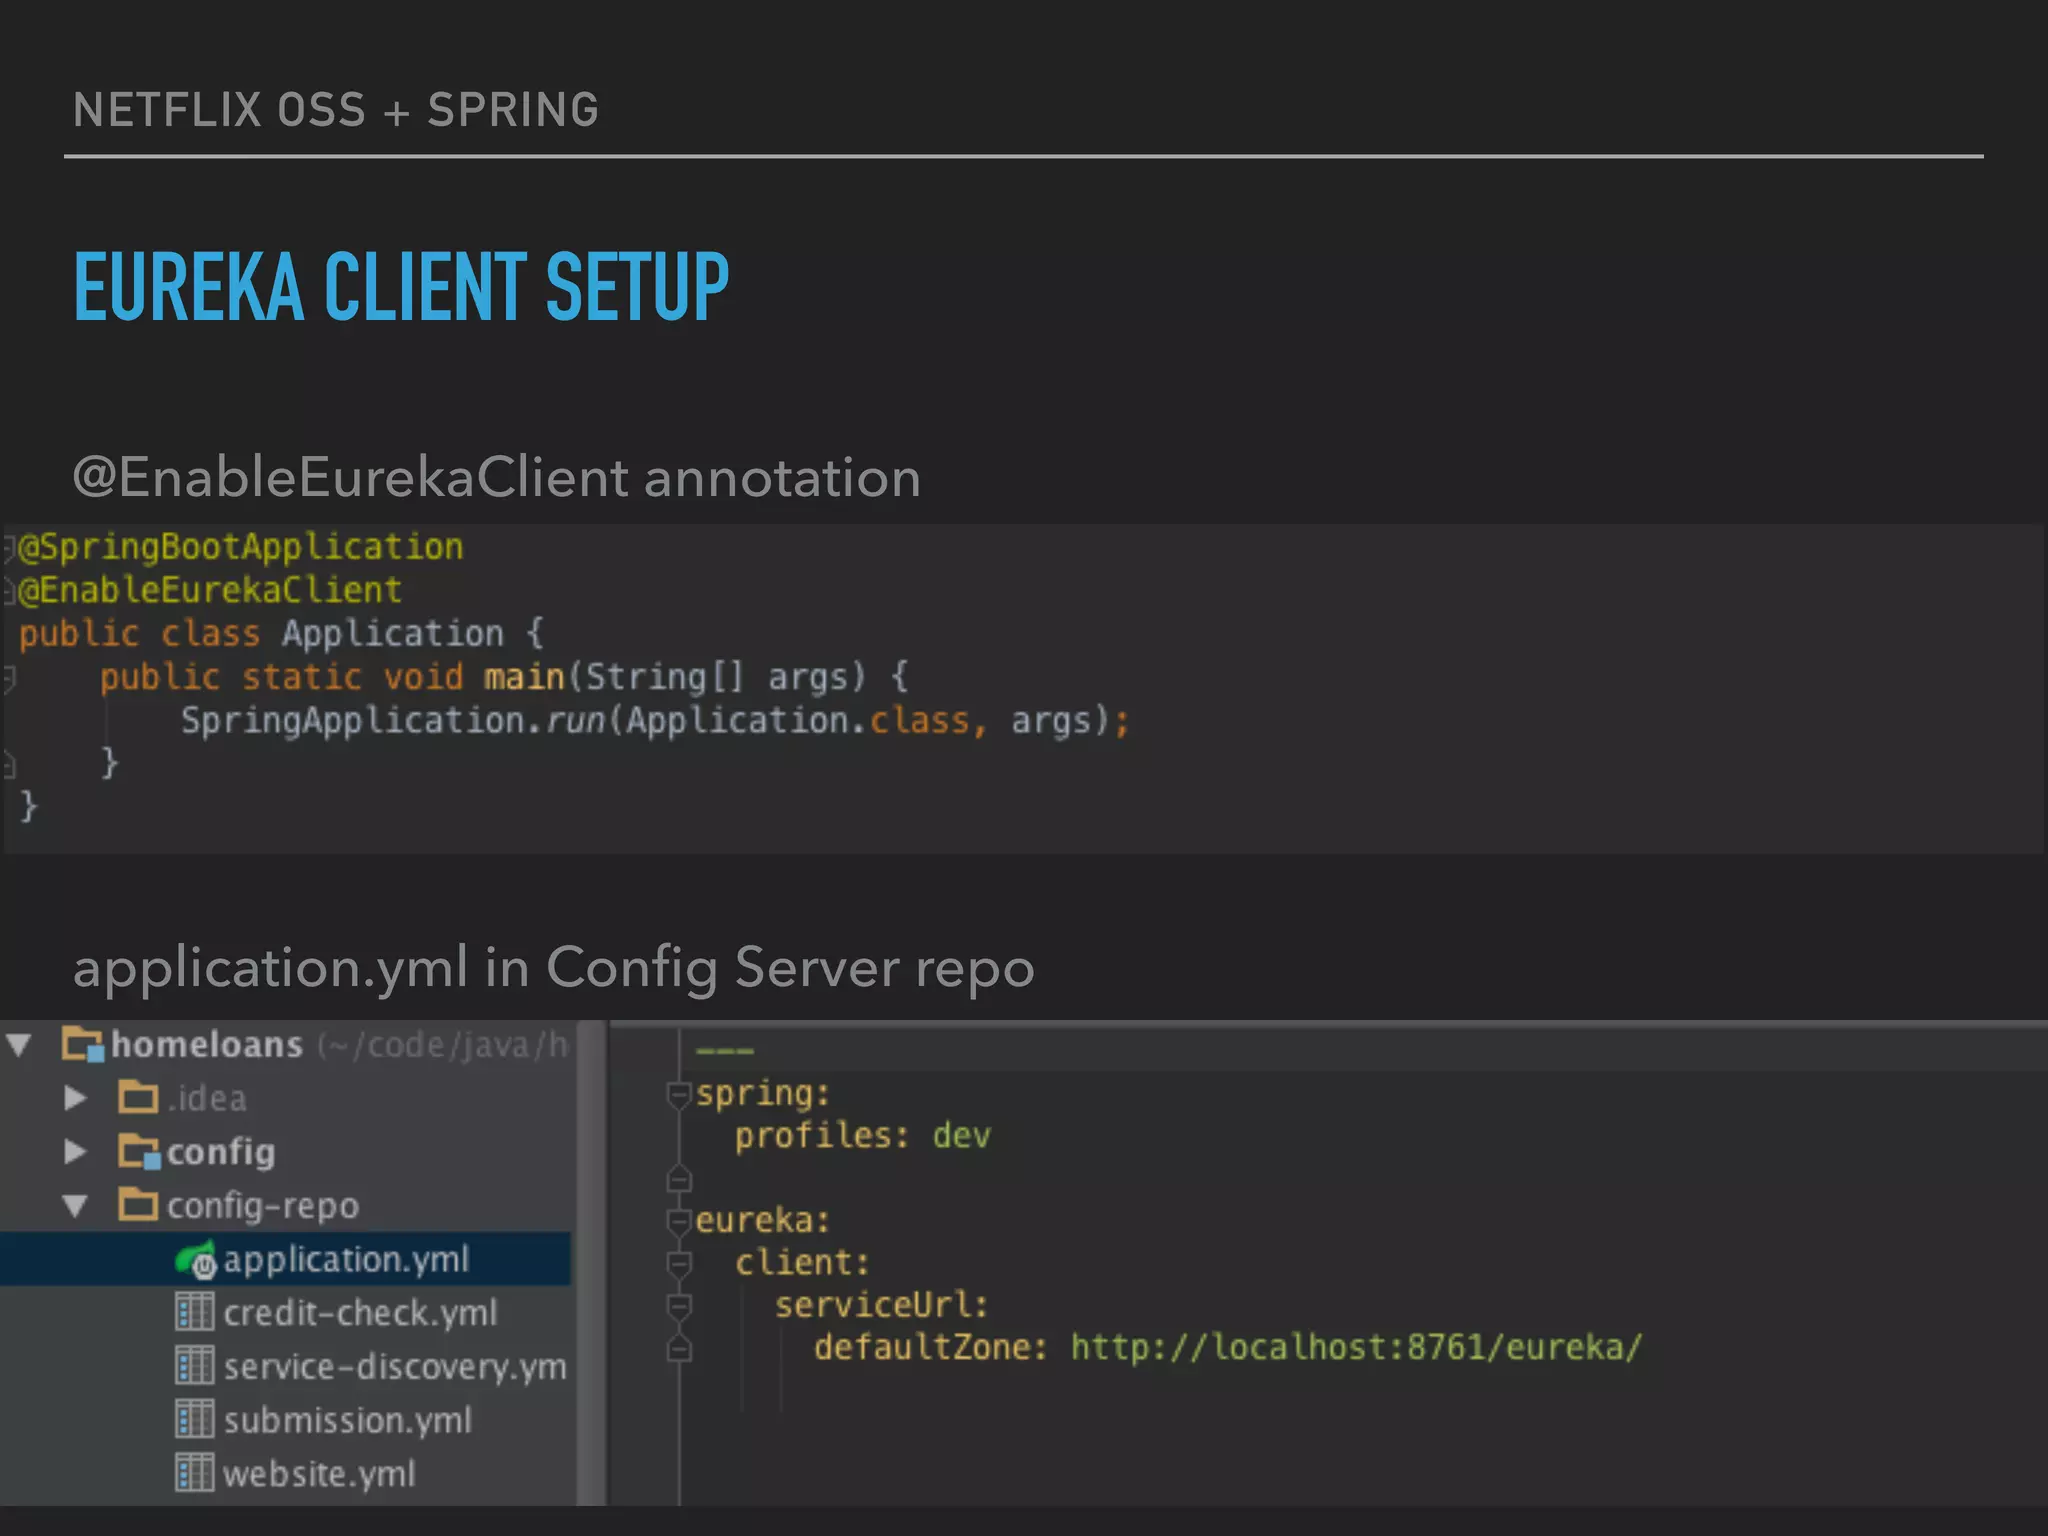Click the 'spring:' key in YAML
2048x1536 pixels.
[x=763, y=1095]
